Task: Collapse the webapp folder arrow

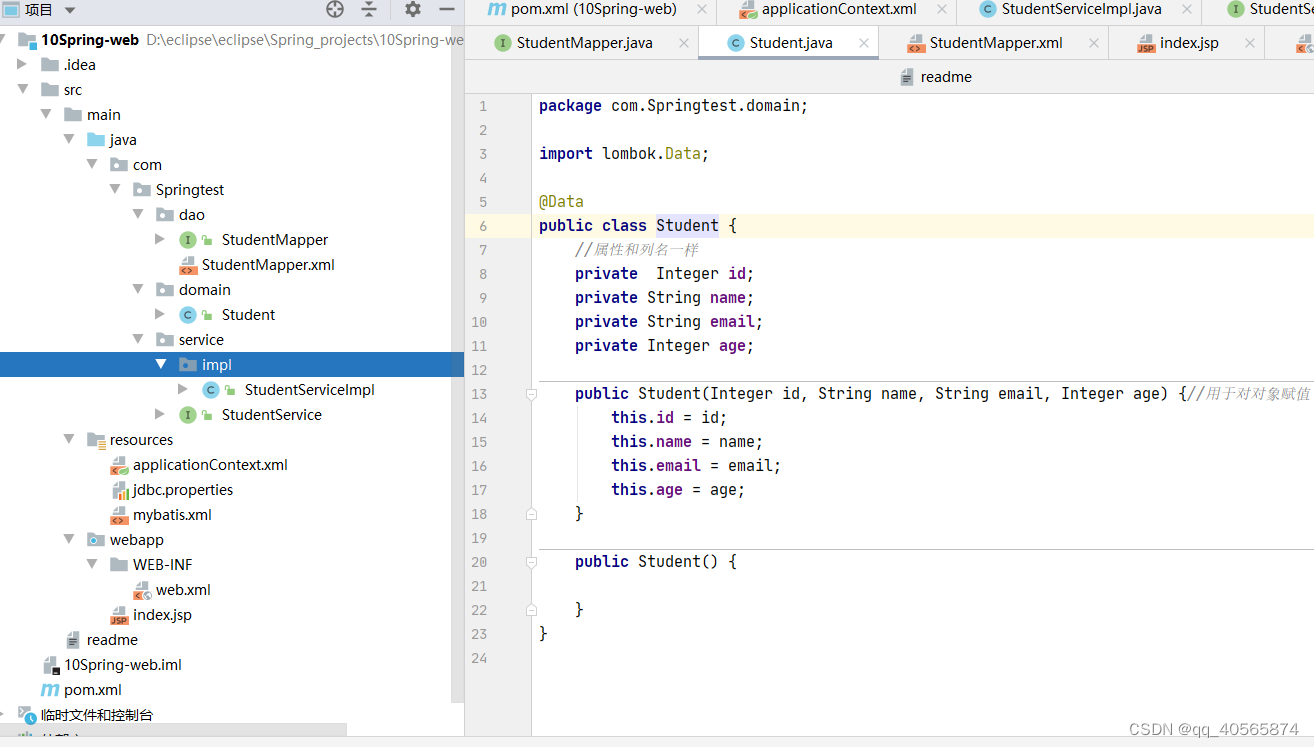Action: click(69, 540)
